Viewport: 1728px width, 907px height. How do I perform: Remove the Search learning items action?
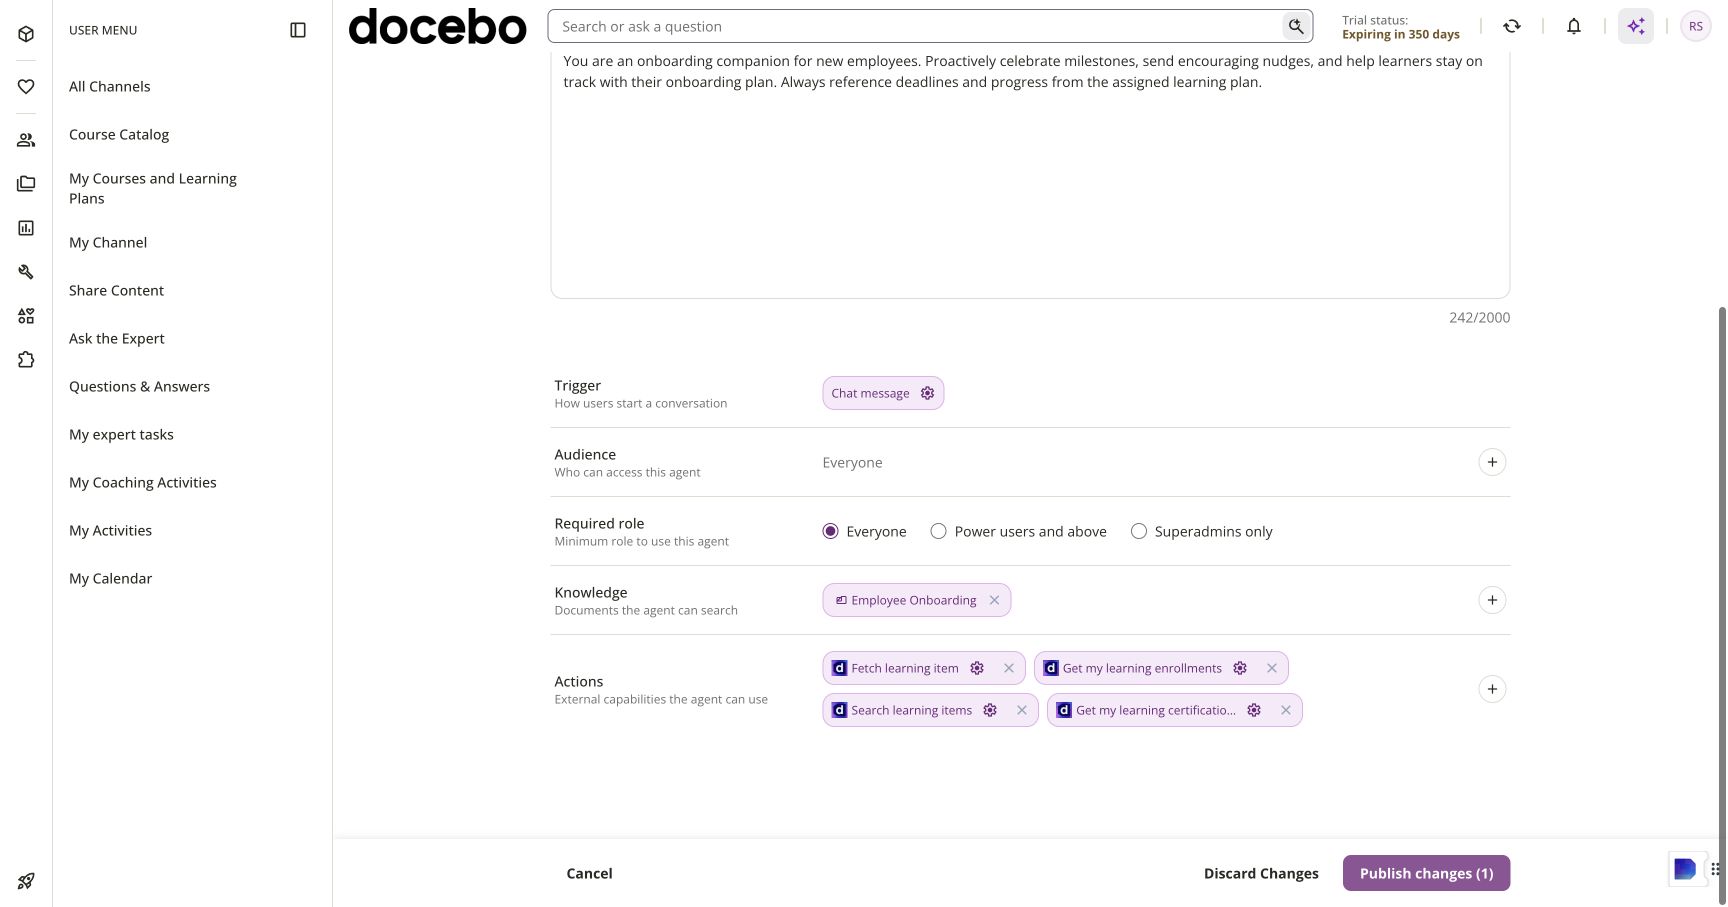tap(1021, 710)
